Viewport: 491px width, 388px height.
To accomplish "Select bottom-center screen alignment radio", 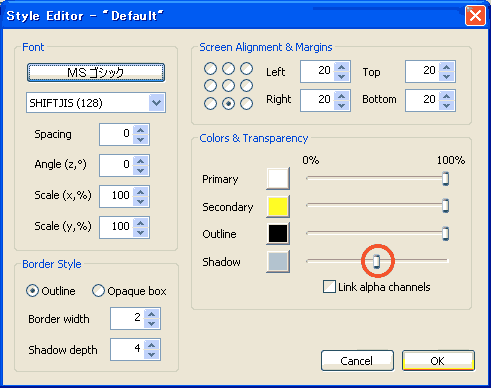I will [228, 104].
